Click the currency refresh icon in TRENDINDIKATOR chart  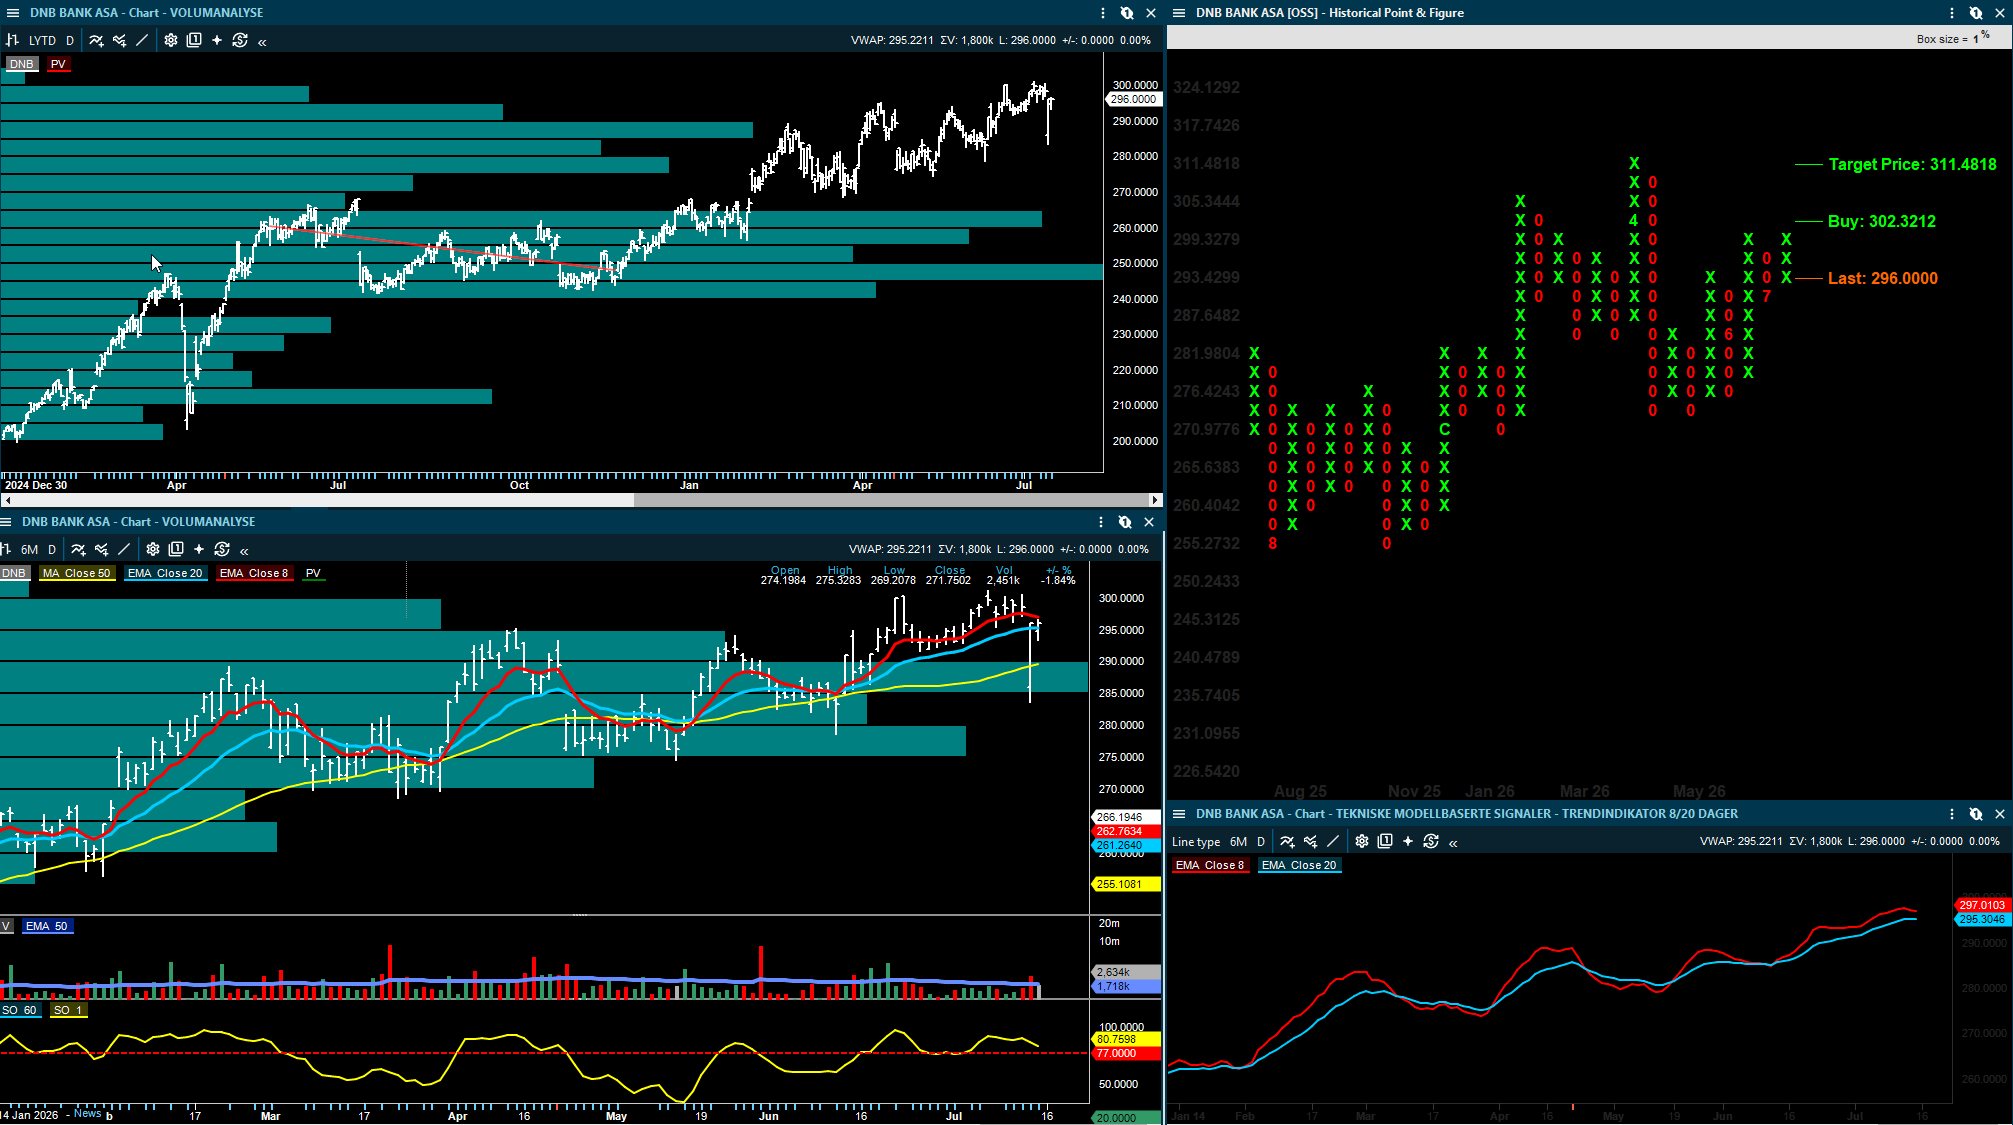[1431, 841]
